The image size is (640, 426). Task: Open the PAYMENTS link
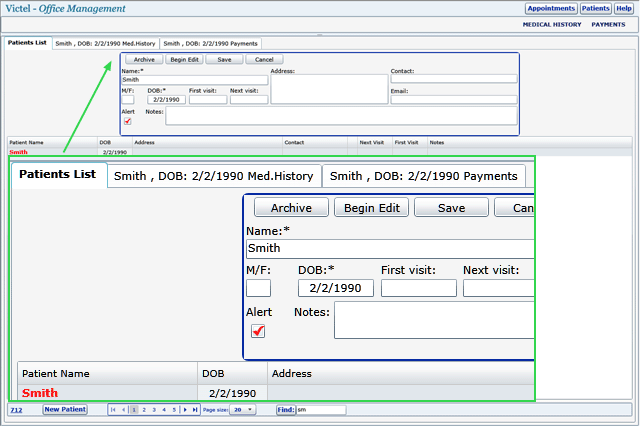pos(608,24)
